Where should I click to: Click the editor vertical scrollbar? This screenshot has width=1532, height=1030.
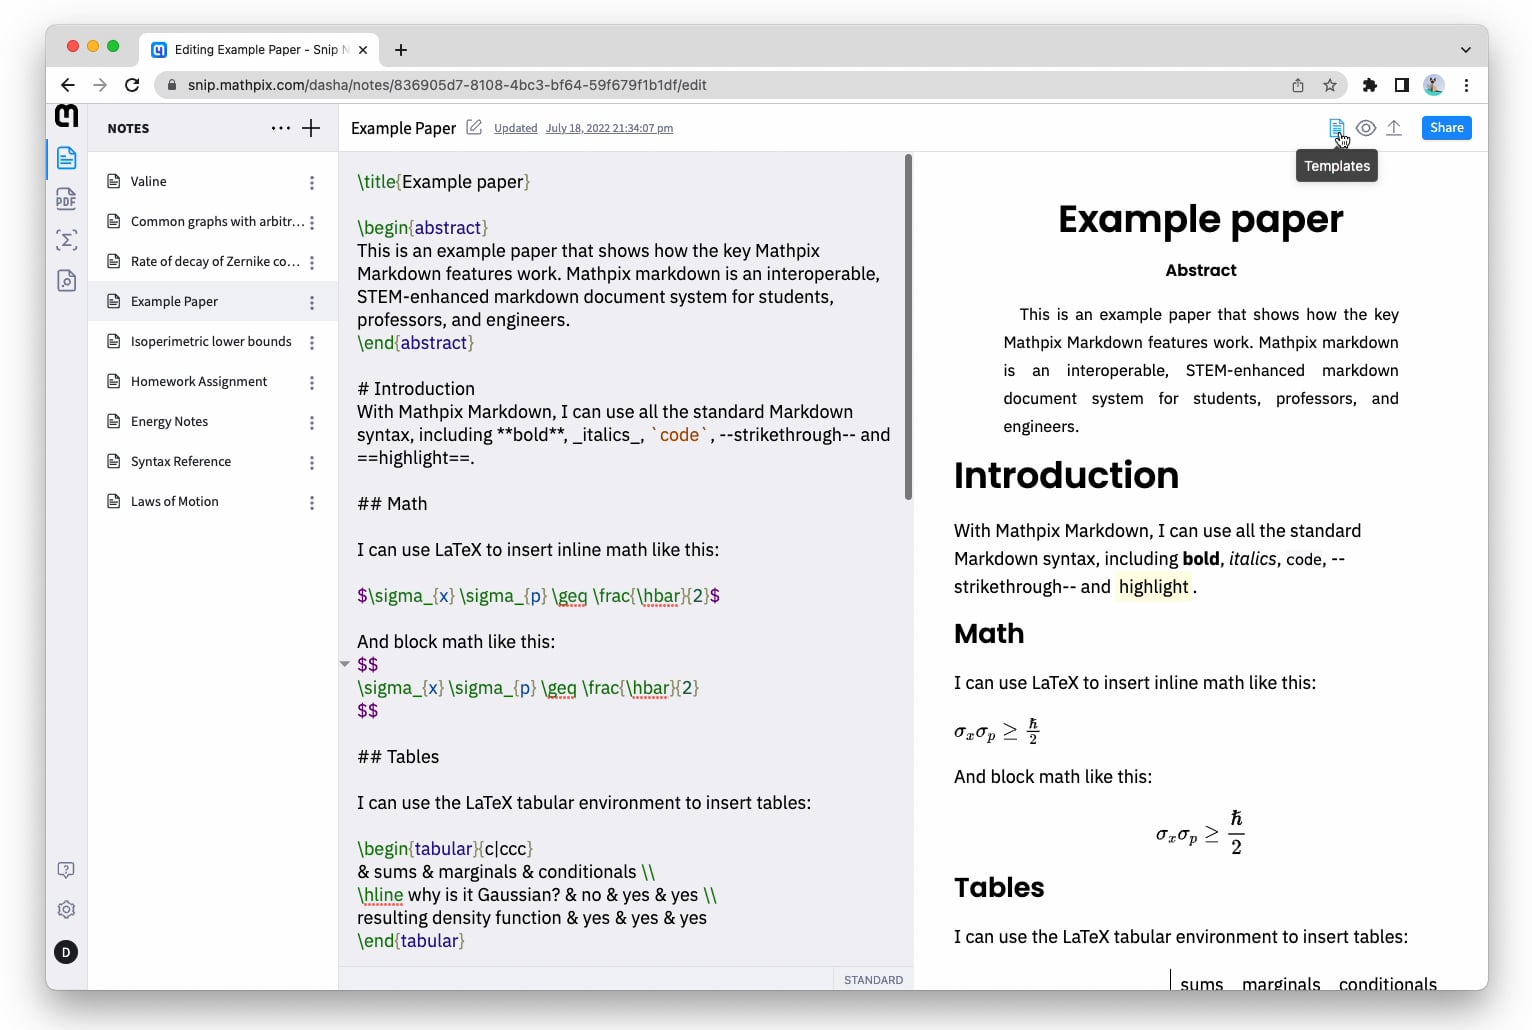coord(908,327)
